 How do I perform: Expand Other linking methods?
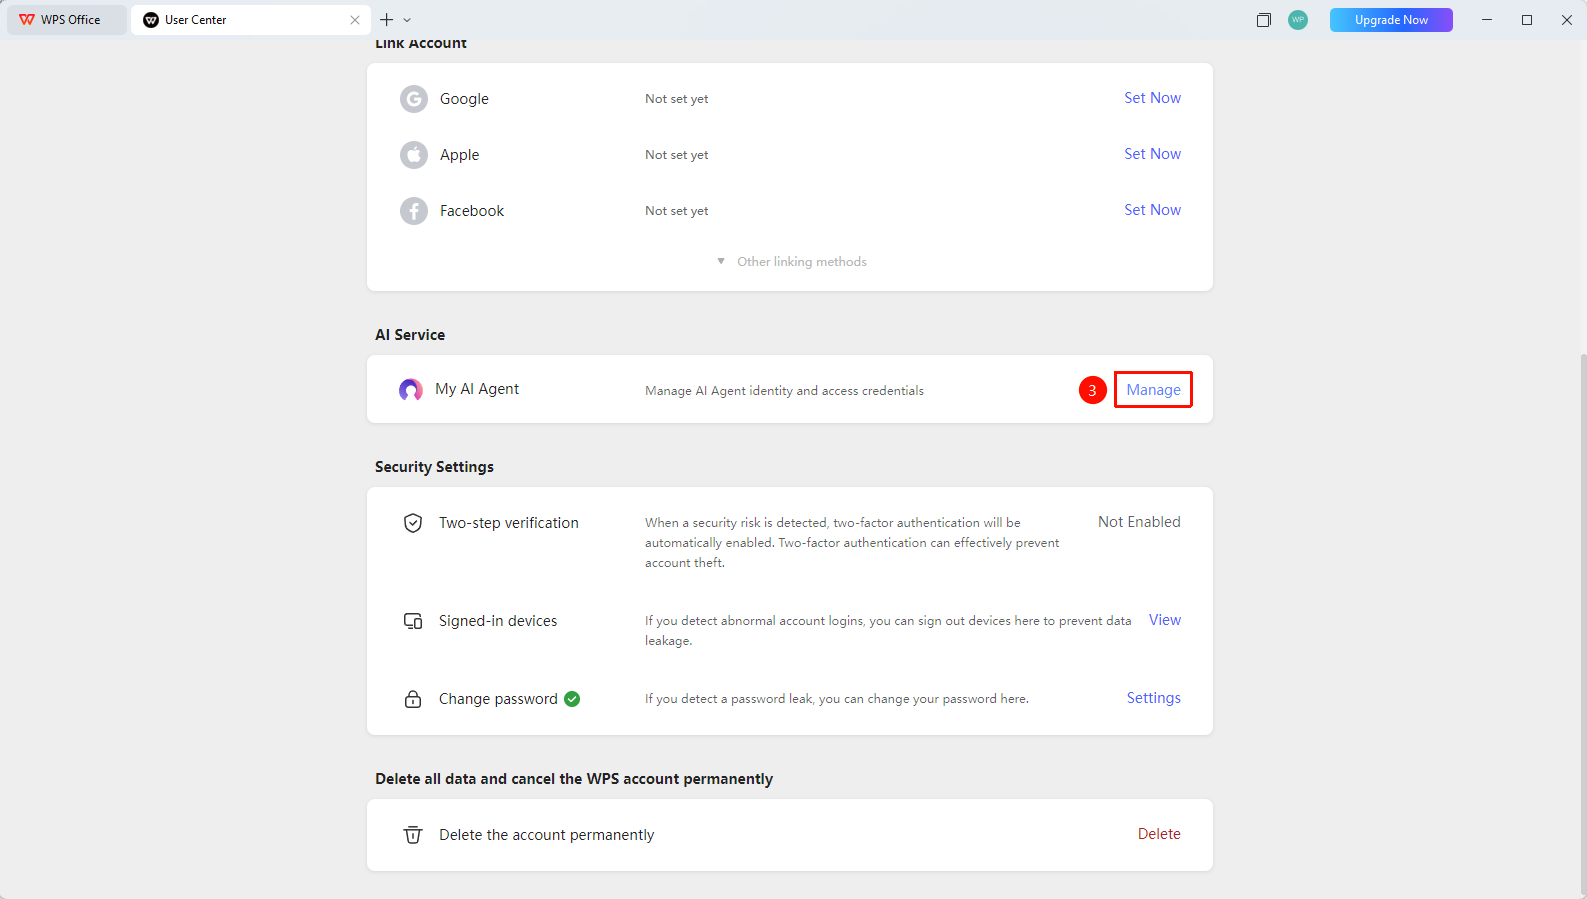[x=792, y=262]
